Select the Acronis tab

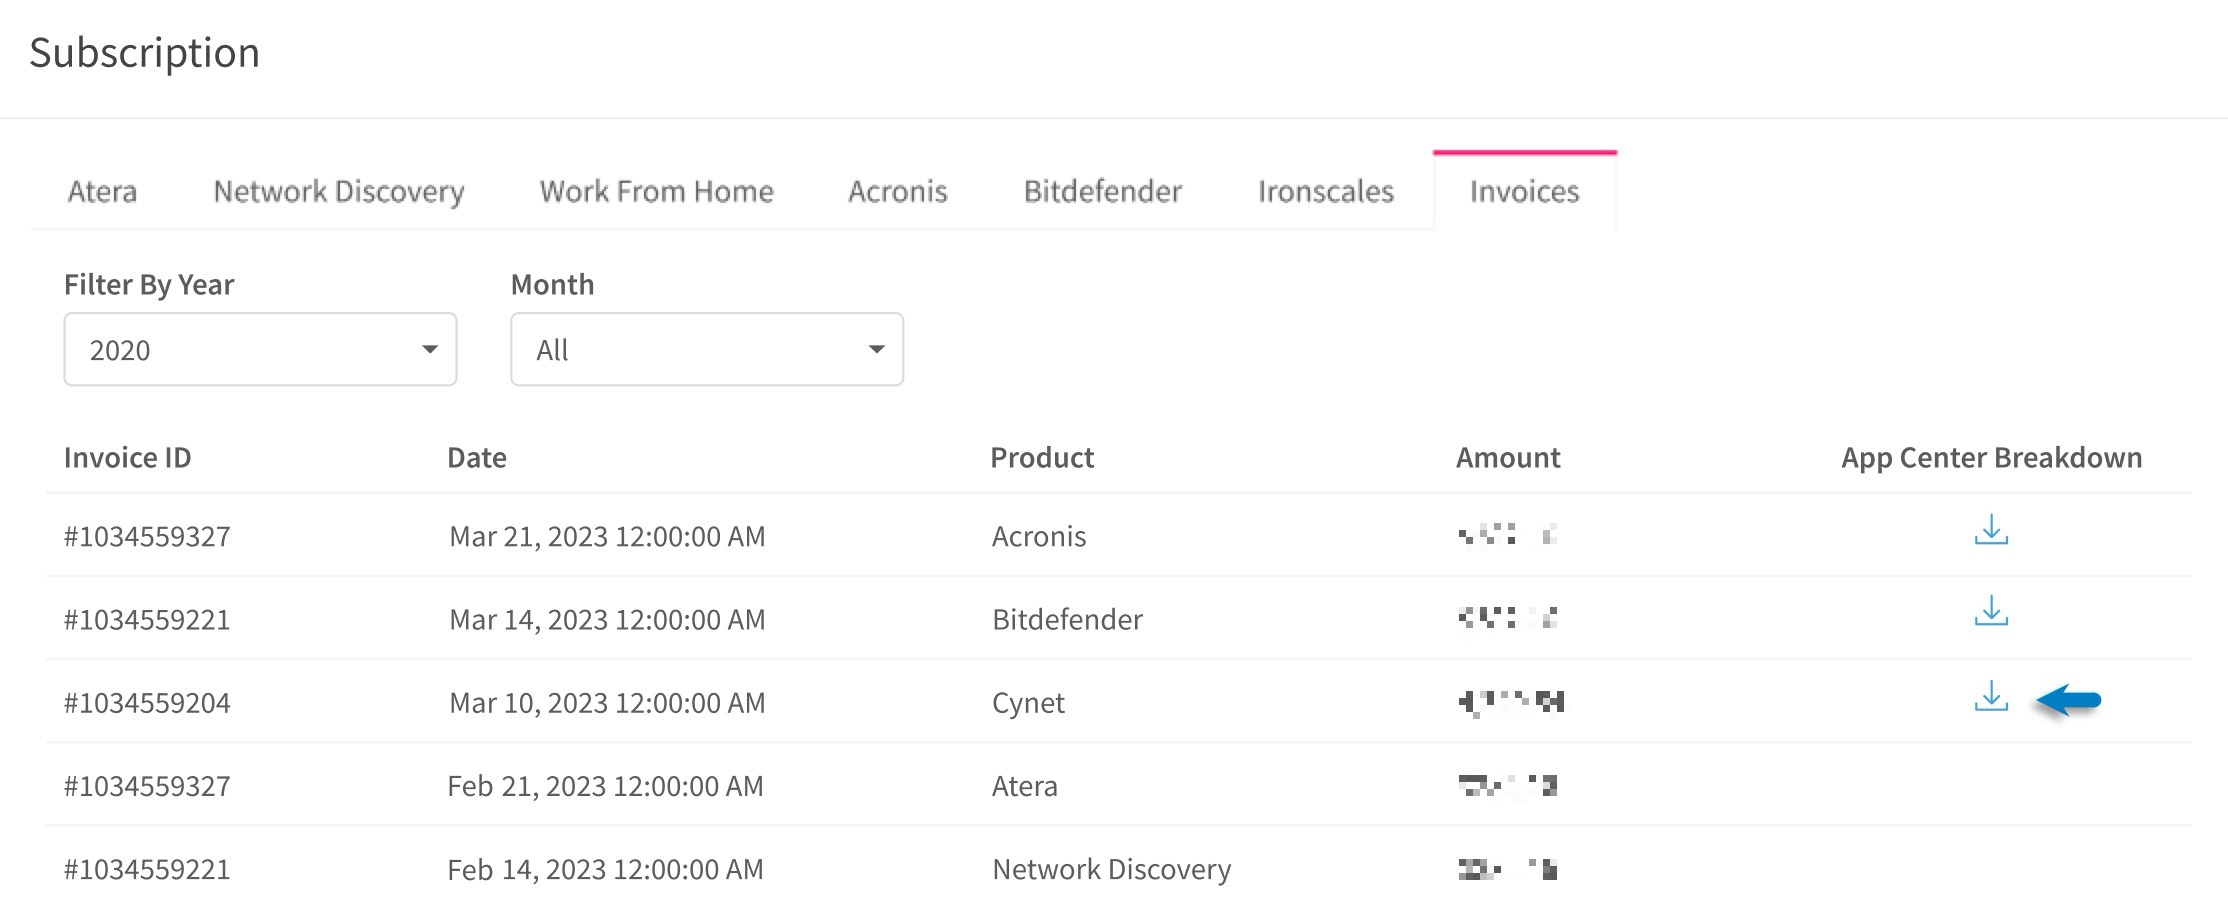tap(898, 191)
